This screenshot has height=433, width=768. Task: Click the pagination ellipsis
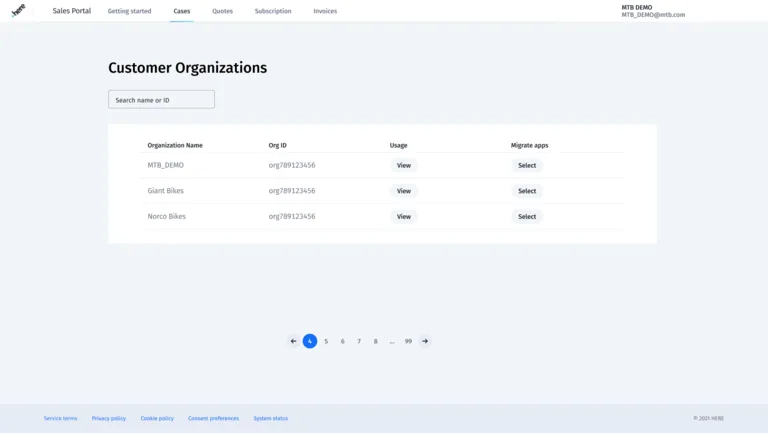pos(392,341)
